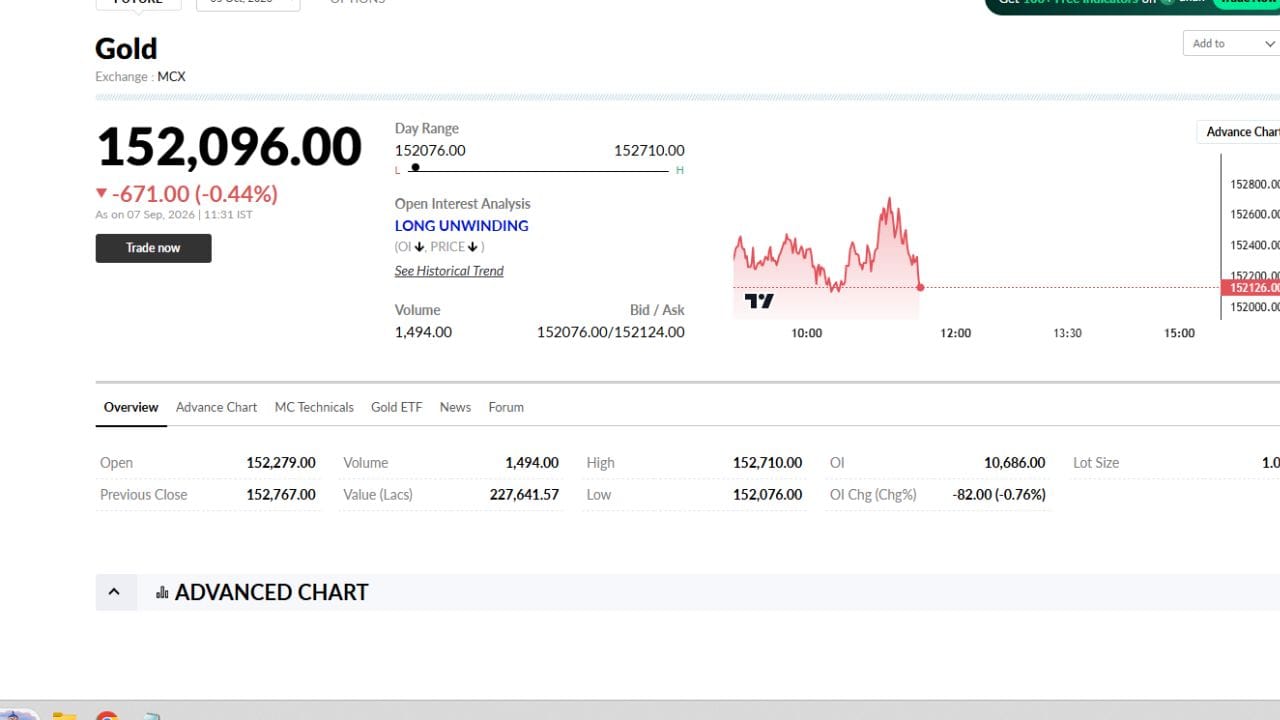
Task: Click the LONG UNWINDING label
Action: tap(462, 226)
